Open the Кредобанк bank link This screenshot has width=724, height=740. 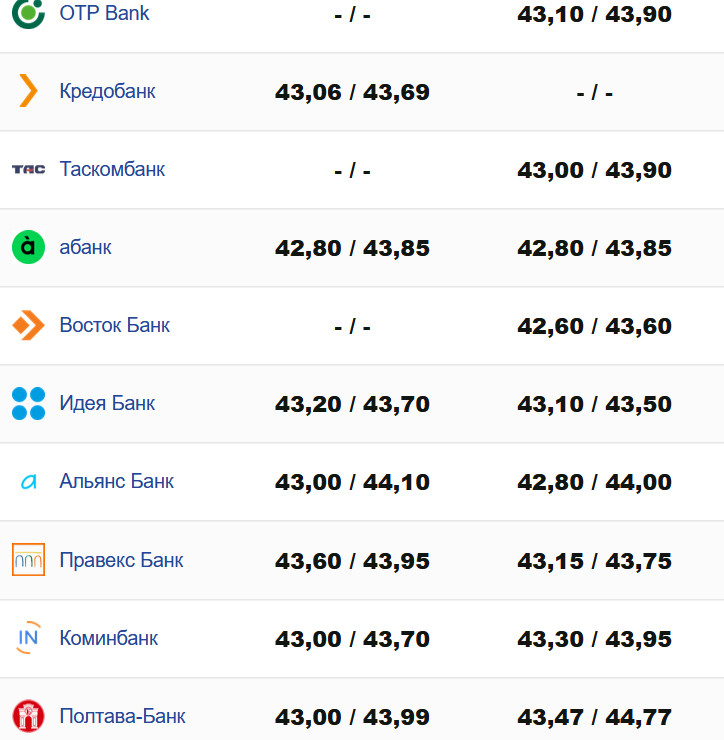point(108,91)
